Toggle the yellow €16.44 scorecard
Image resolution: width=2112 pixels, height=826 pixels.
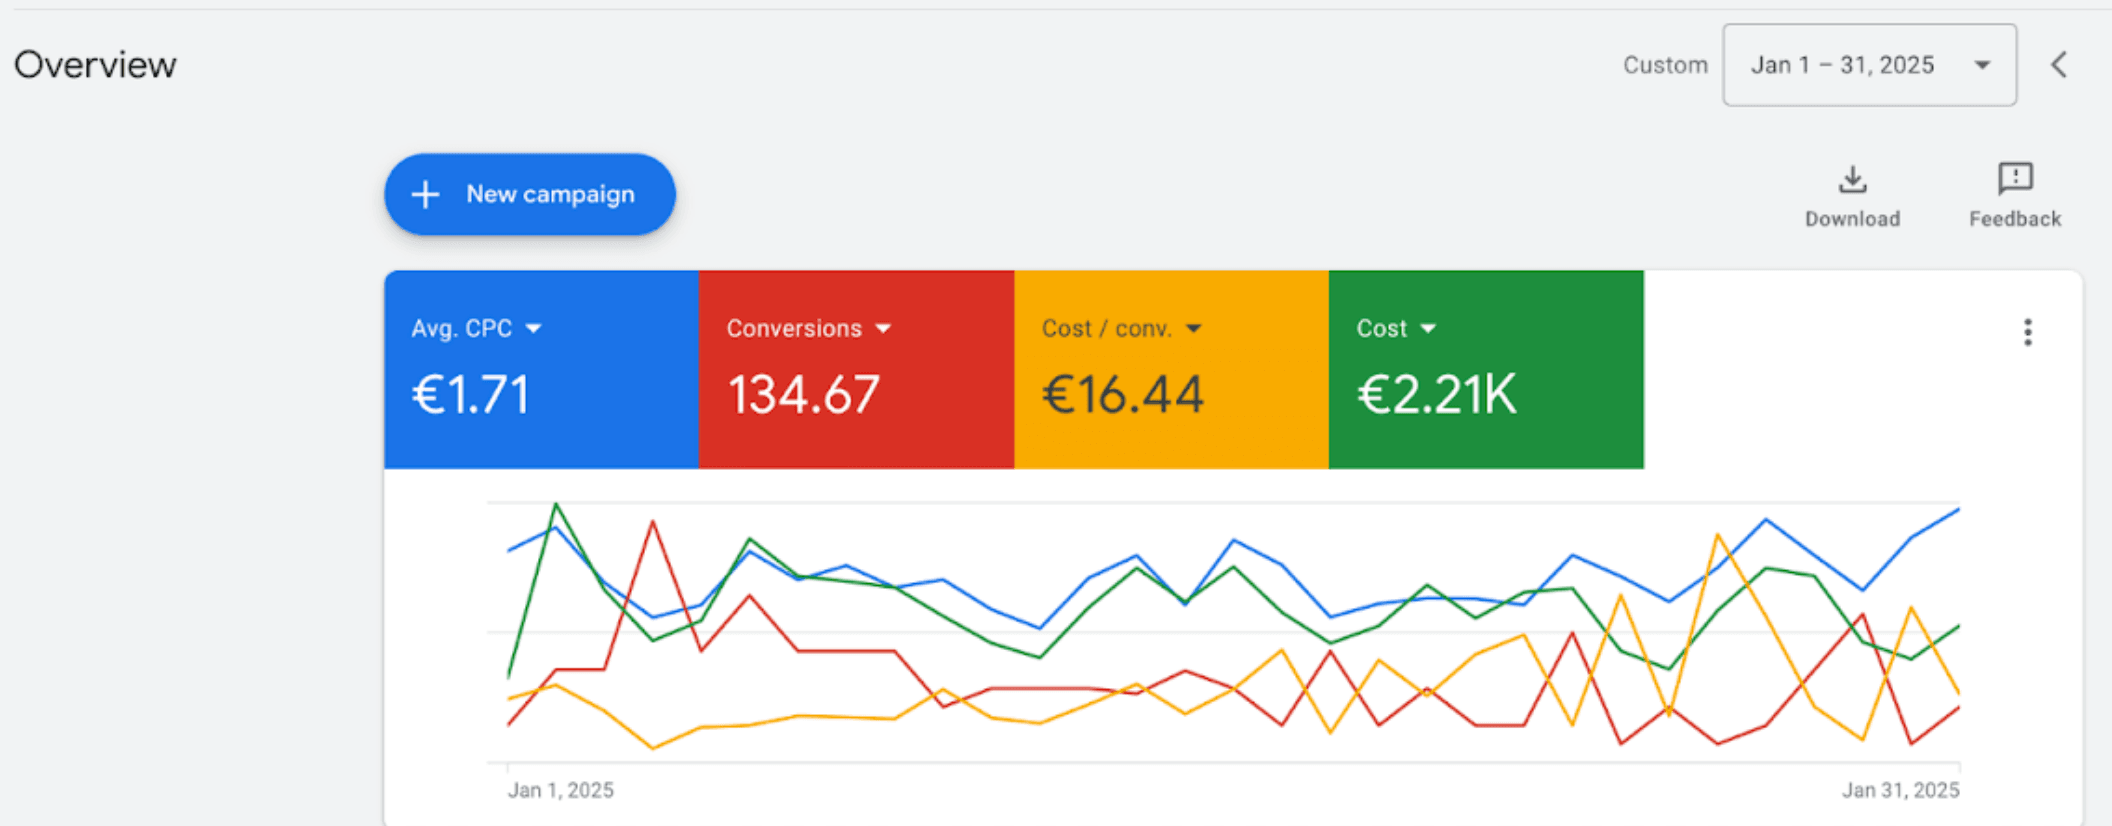tap(1171, 394)
